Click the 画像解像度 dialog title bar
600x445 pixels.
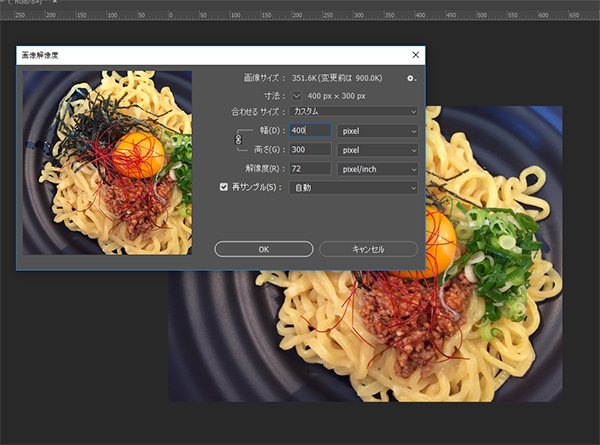[x=221, y=55]
